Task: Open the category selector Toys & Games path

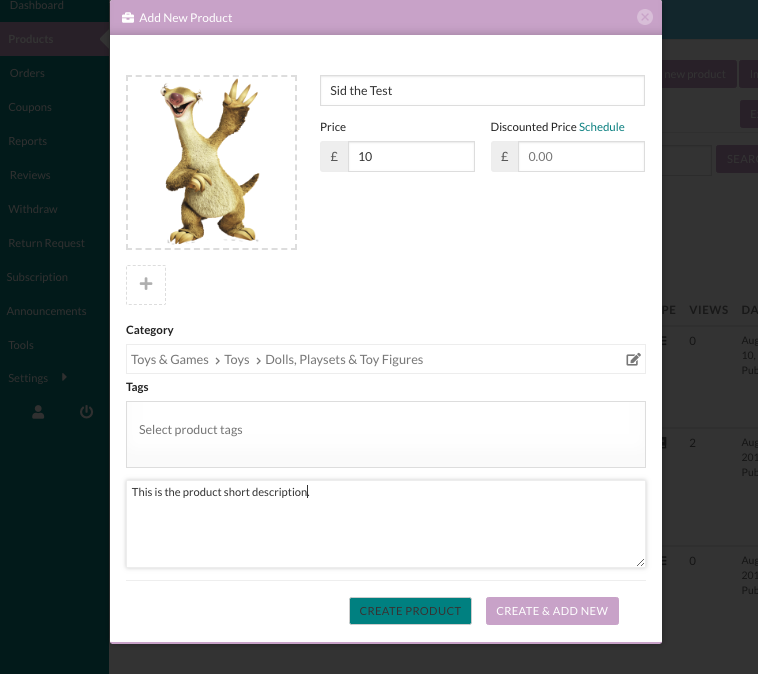Action: (x=385, y=359)
